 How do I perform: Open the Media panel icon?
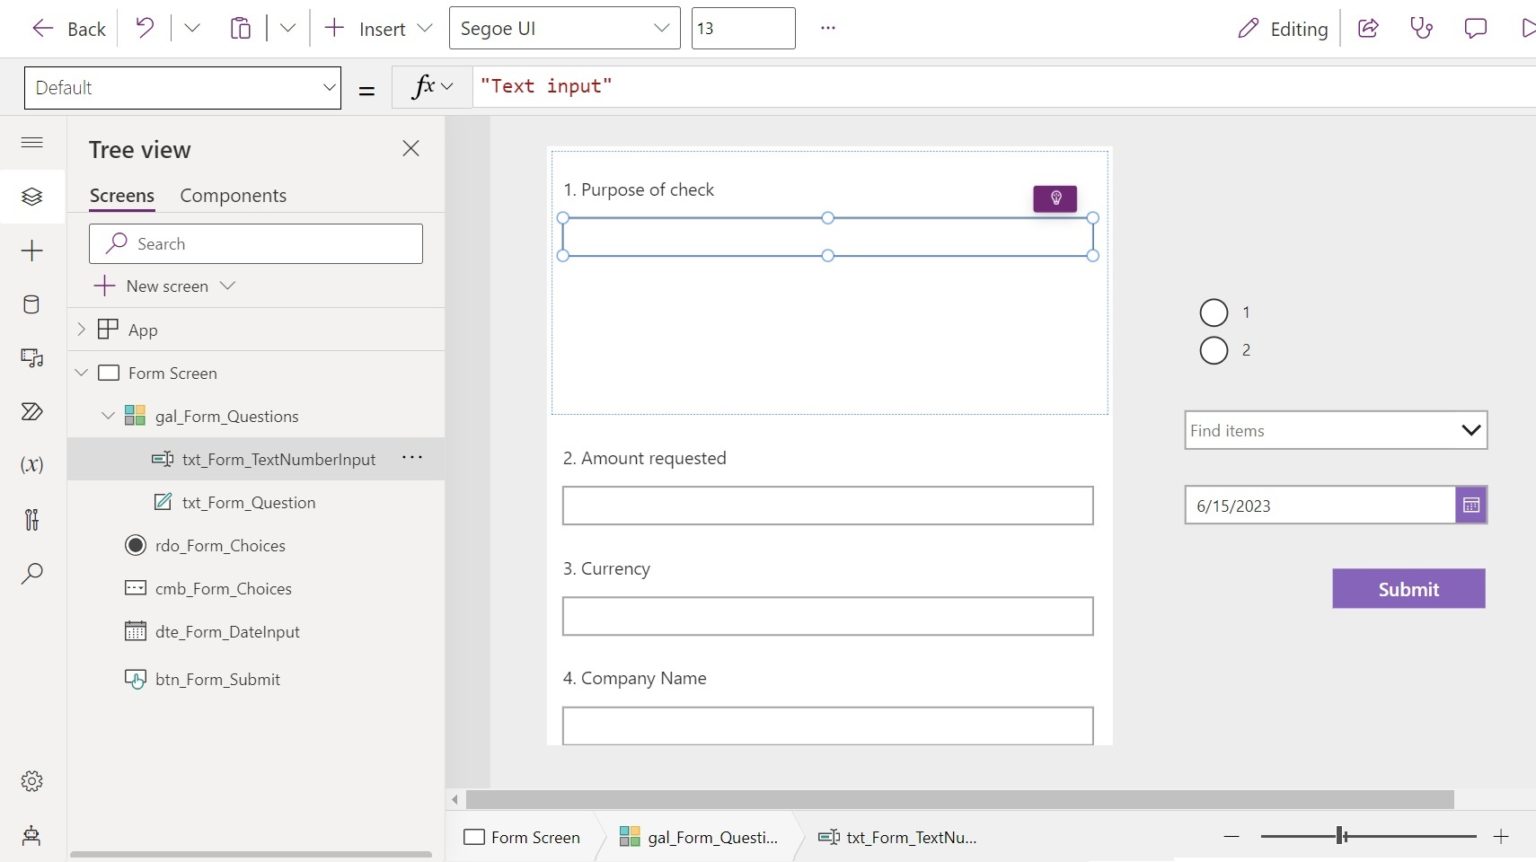tap(33, 358)
